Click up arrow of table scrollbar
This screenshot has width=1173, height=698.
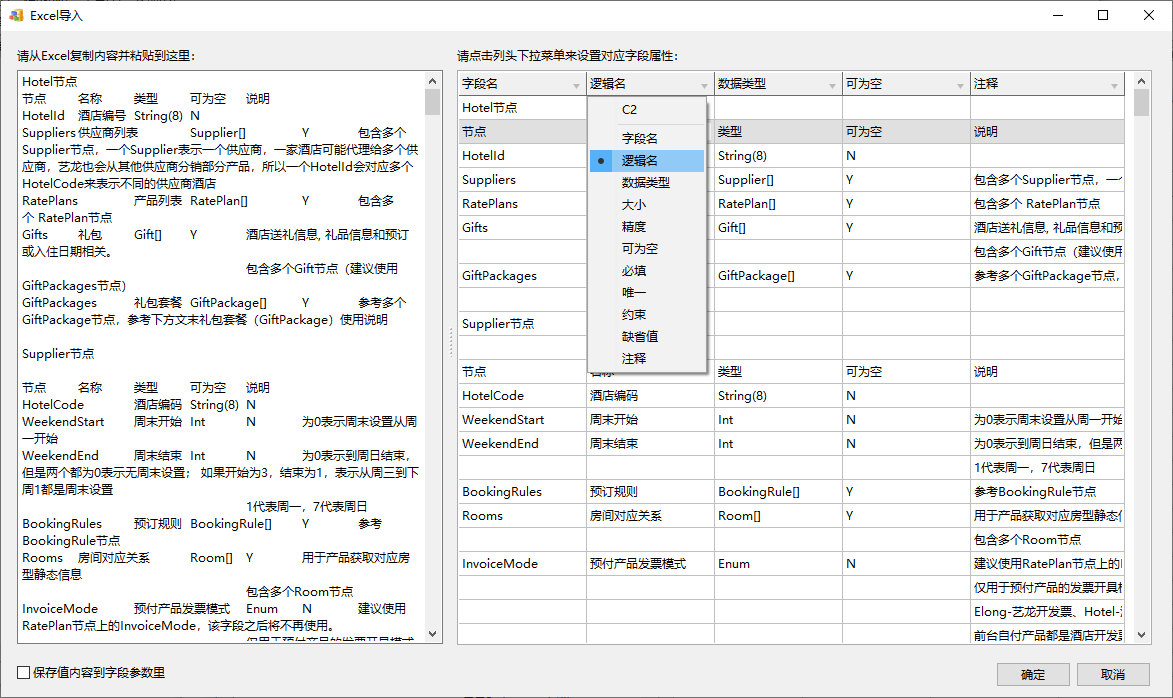[1141, 81]
